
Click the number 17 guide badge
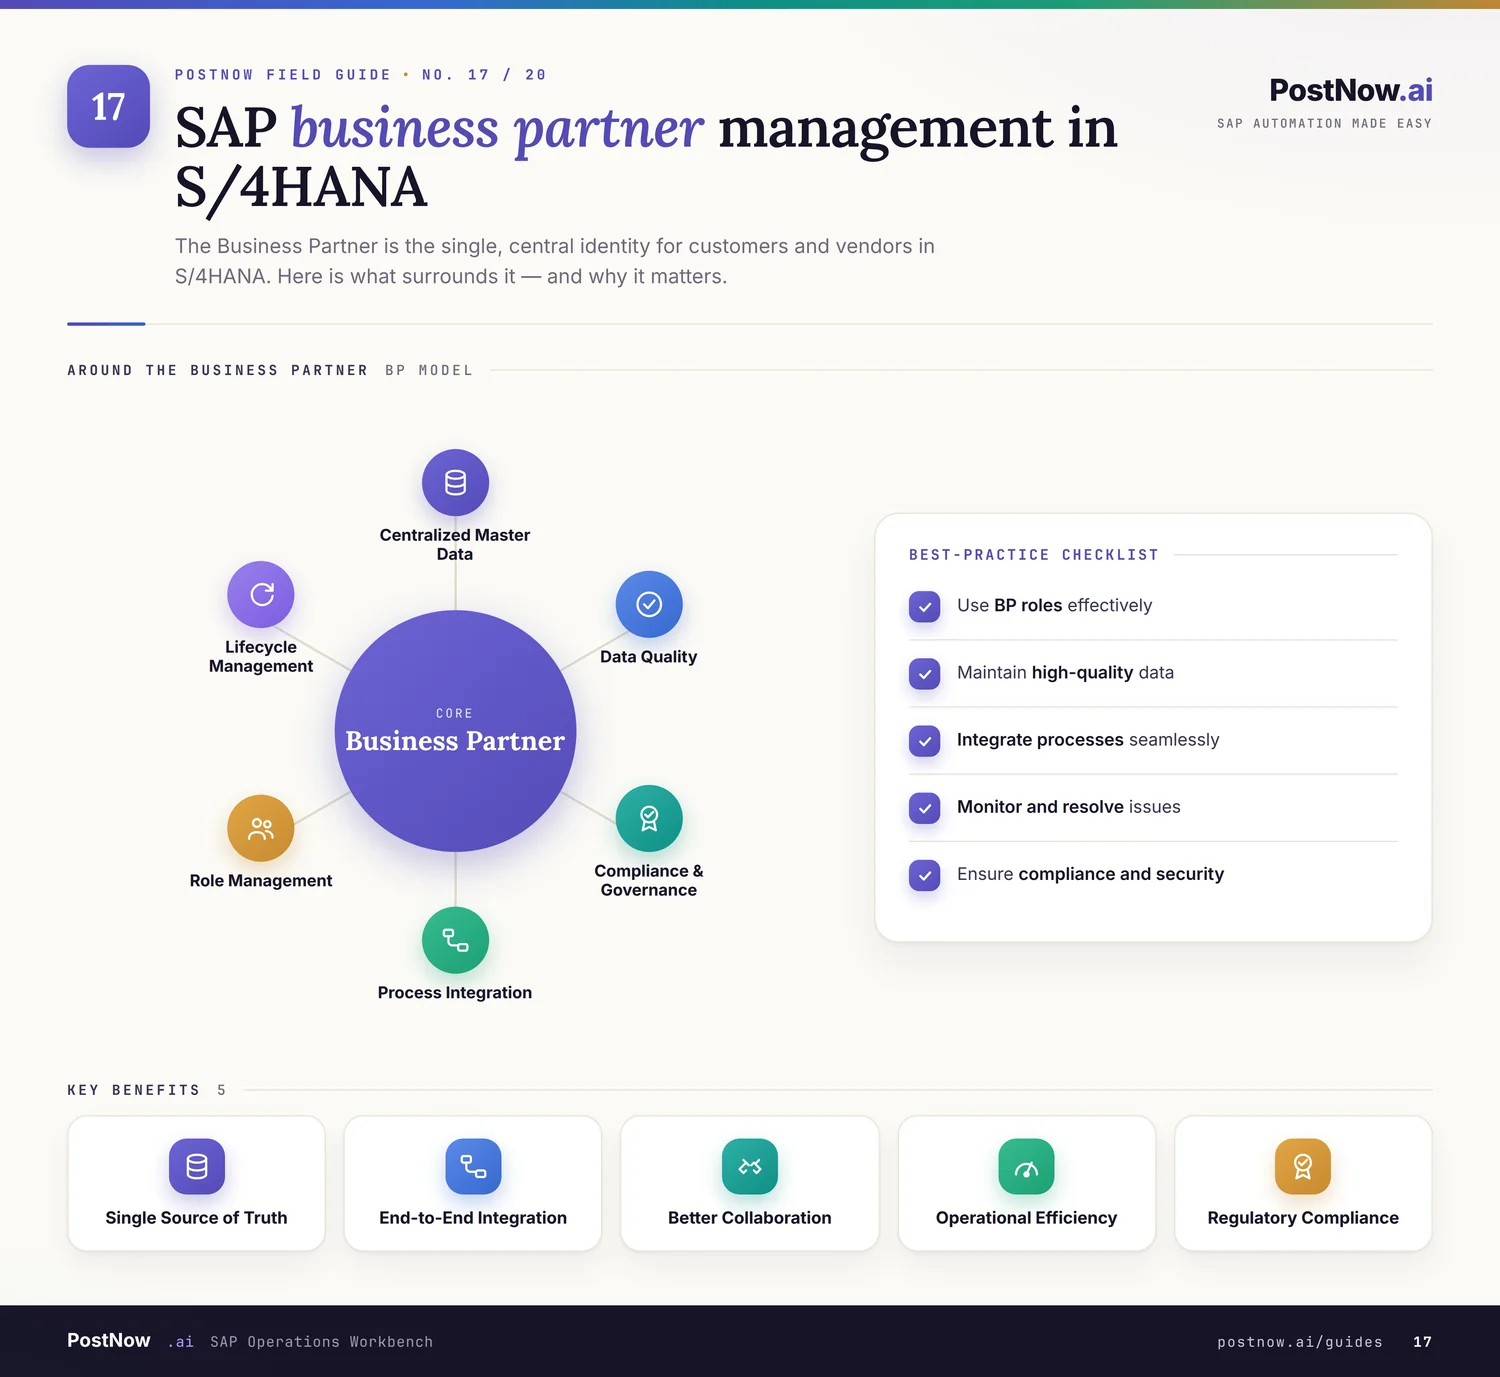coord(108,106)
